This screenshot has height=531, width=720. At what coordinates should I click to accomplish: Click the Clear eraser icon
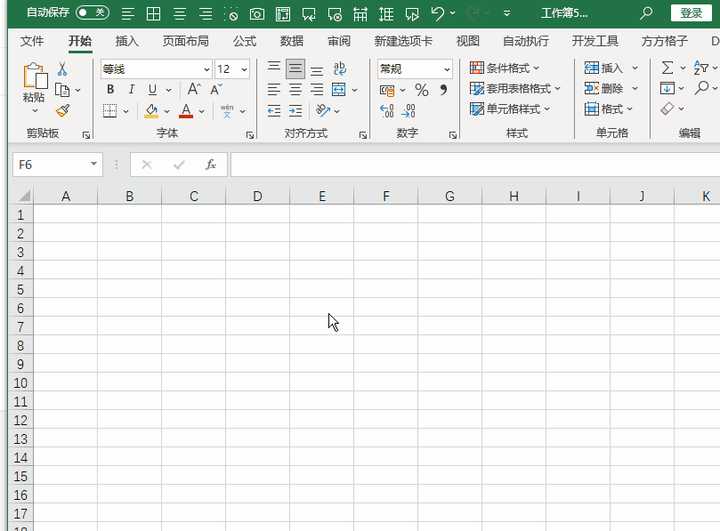pyautogui.click(x=667, y=109)
